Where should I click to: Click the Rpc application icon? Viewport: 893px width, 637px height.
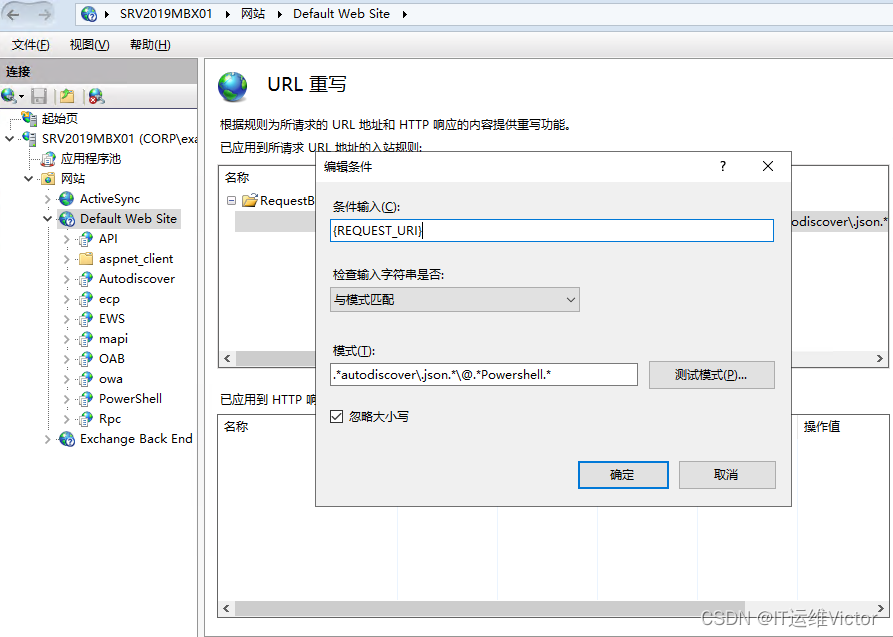86,419
